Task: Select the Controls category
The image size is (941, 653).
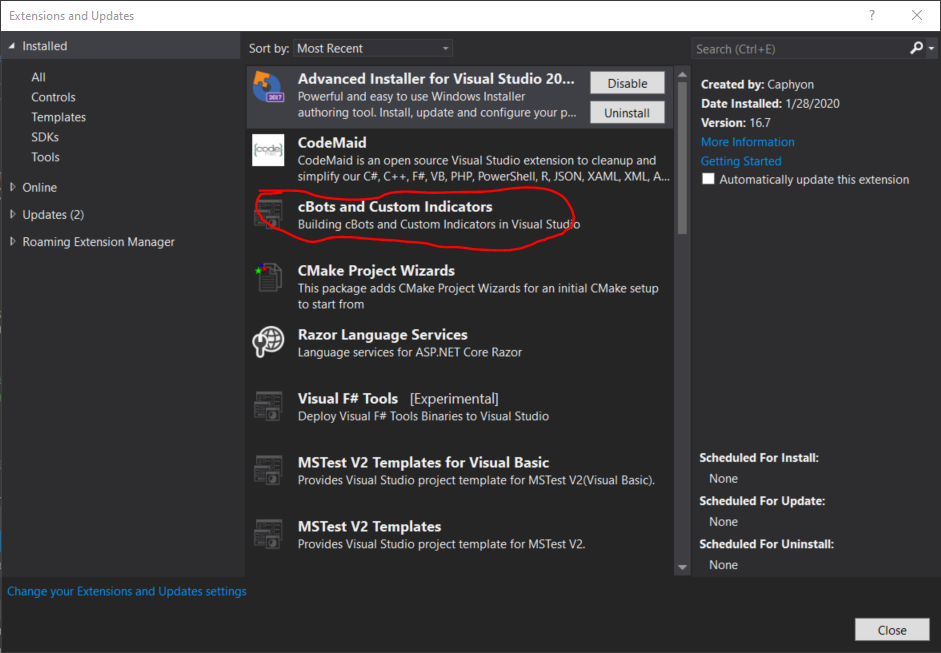Action: click(53, 97)
